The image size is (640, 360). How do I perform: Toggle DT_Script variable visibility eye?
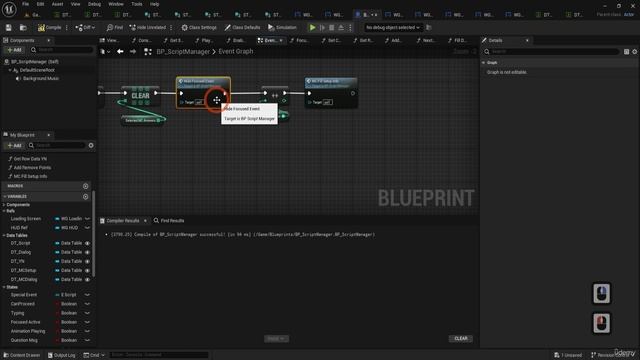click(x=87, y=243)
